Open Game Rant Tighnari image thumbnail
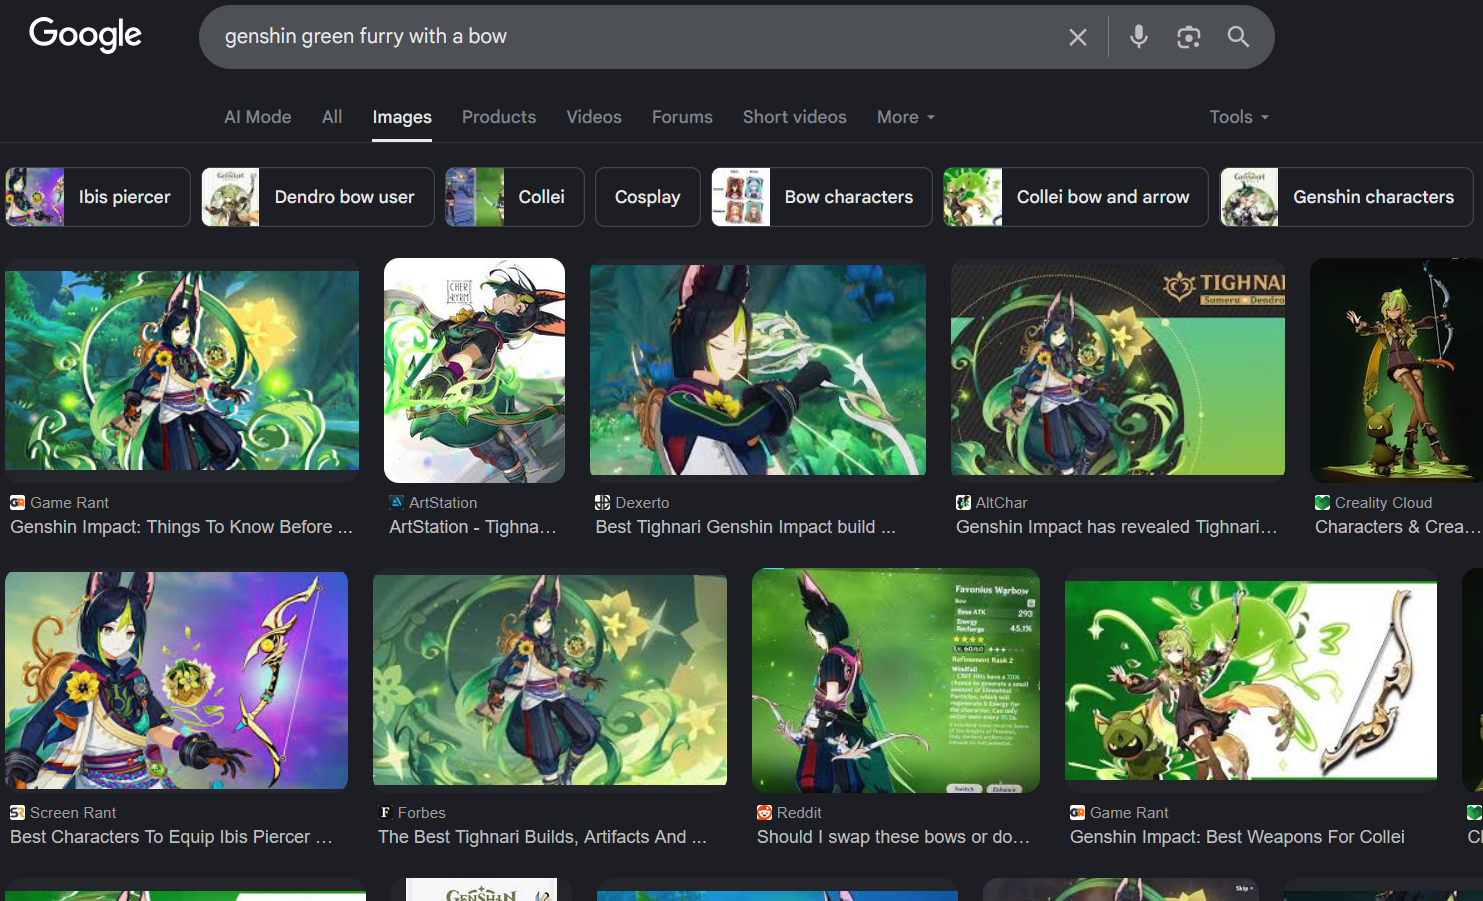The width and height of the screenshot is (1483, 901). point(182,370)
